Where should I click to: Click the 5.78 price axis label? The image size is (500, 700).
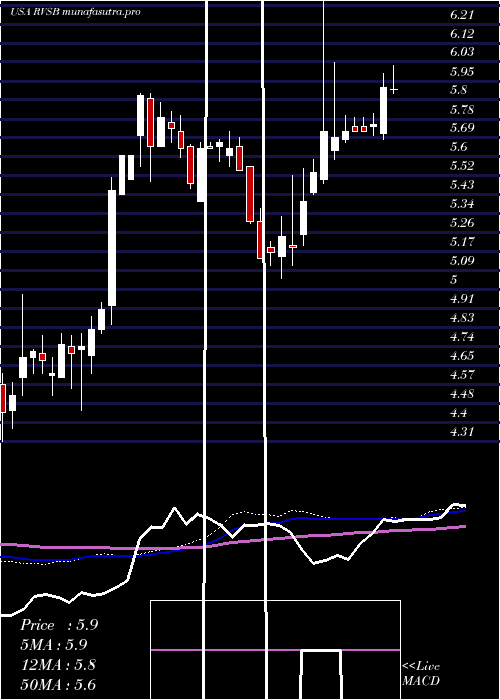[462, 110]
